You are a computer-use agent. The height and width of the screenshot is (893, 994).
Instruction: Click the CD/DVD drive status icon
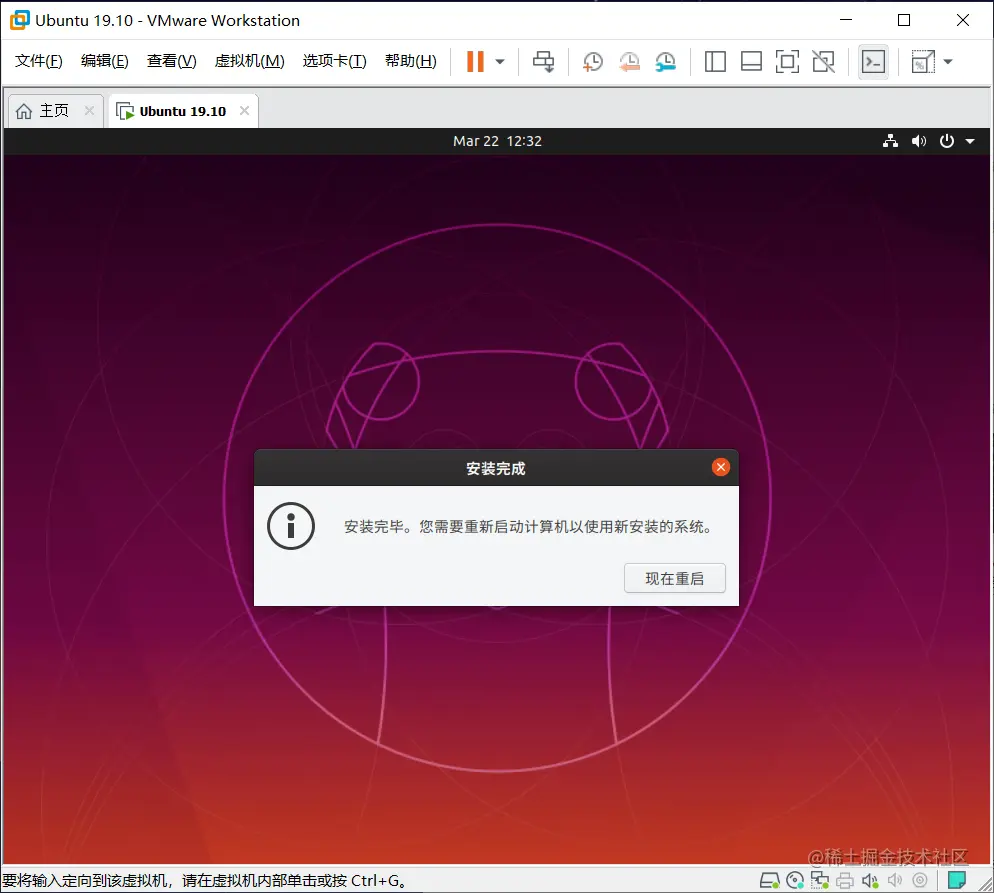tap(795, 881)
